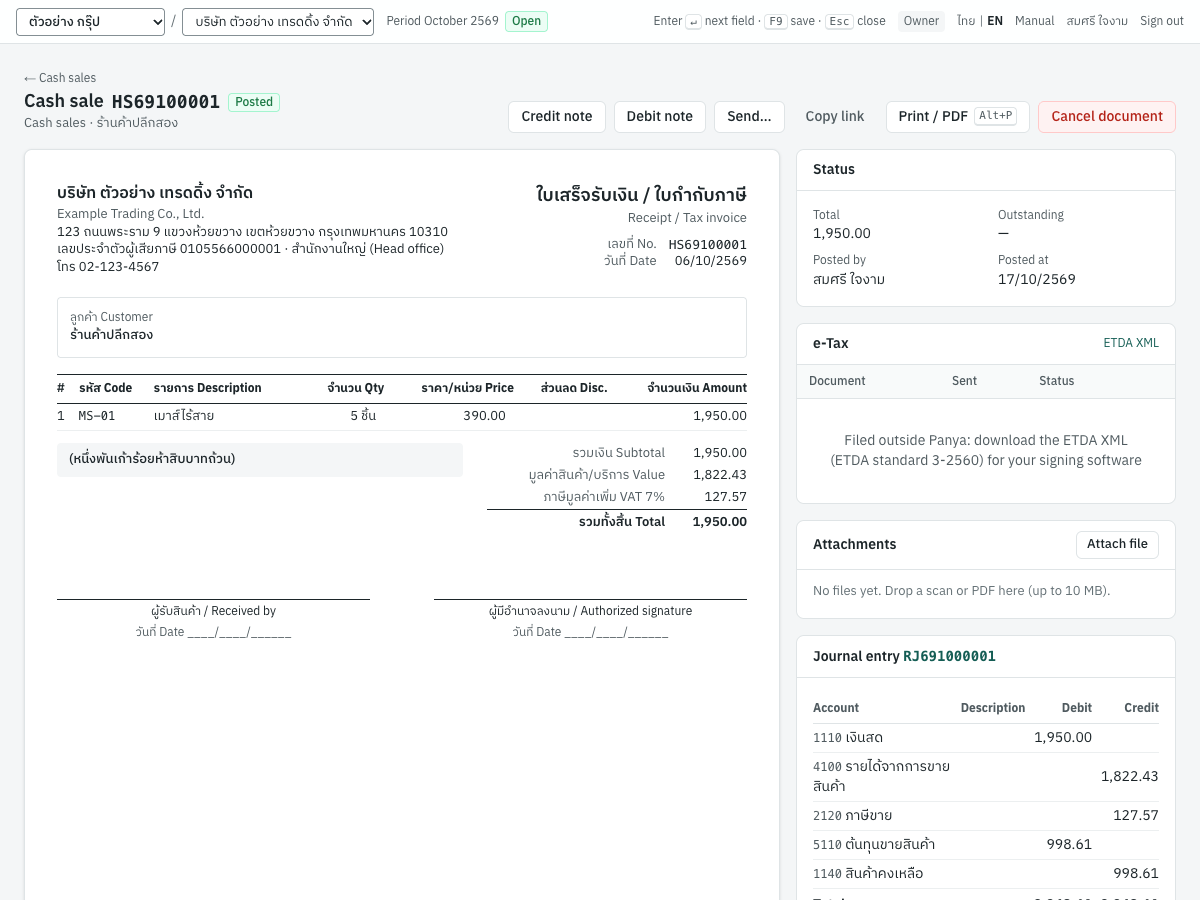Switch language to EN
Viewport: 1200px width, 900px height.
[x=995, y=21]
